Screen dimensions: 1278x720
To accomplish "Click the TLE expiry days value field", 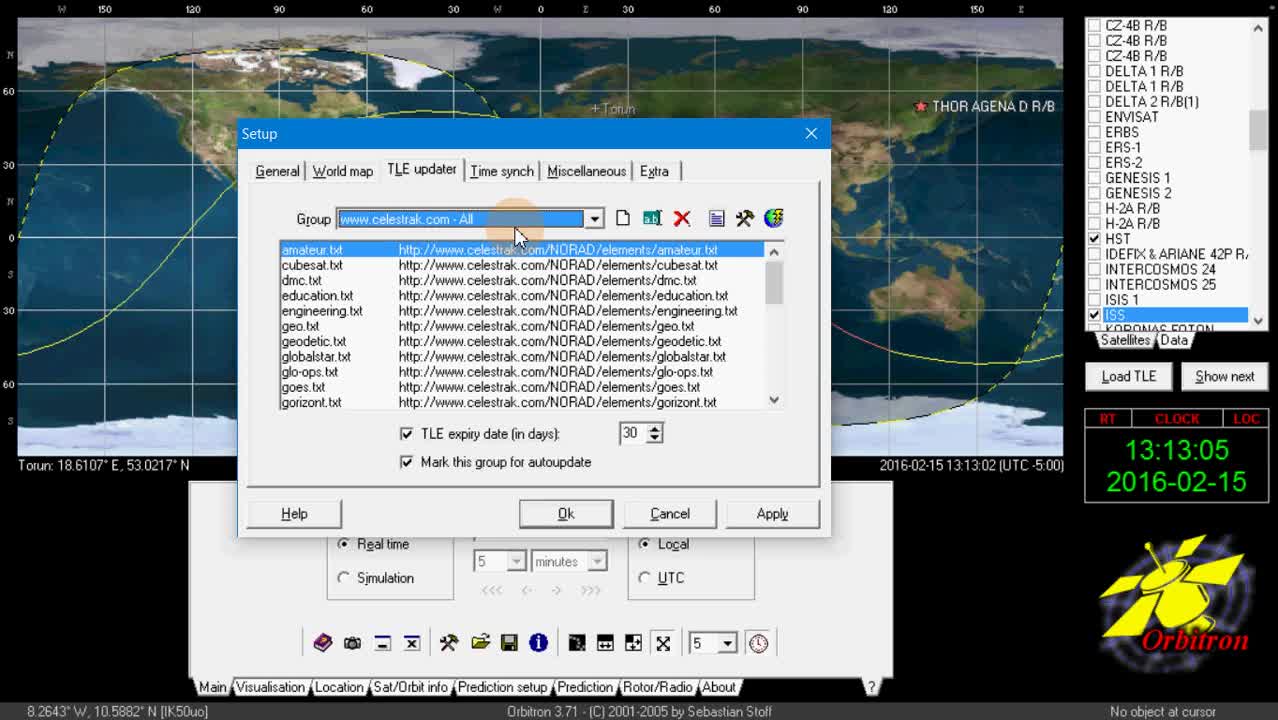I will tap(633, 433).
